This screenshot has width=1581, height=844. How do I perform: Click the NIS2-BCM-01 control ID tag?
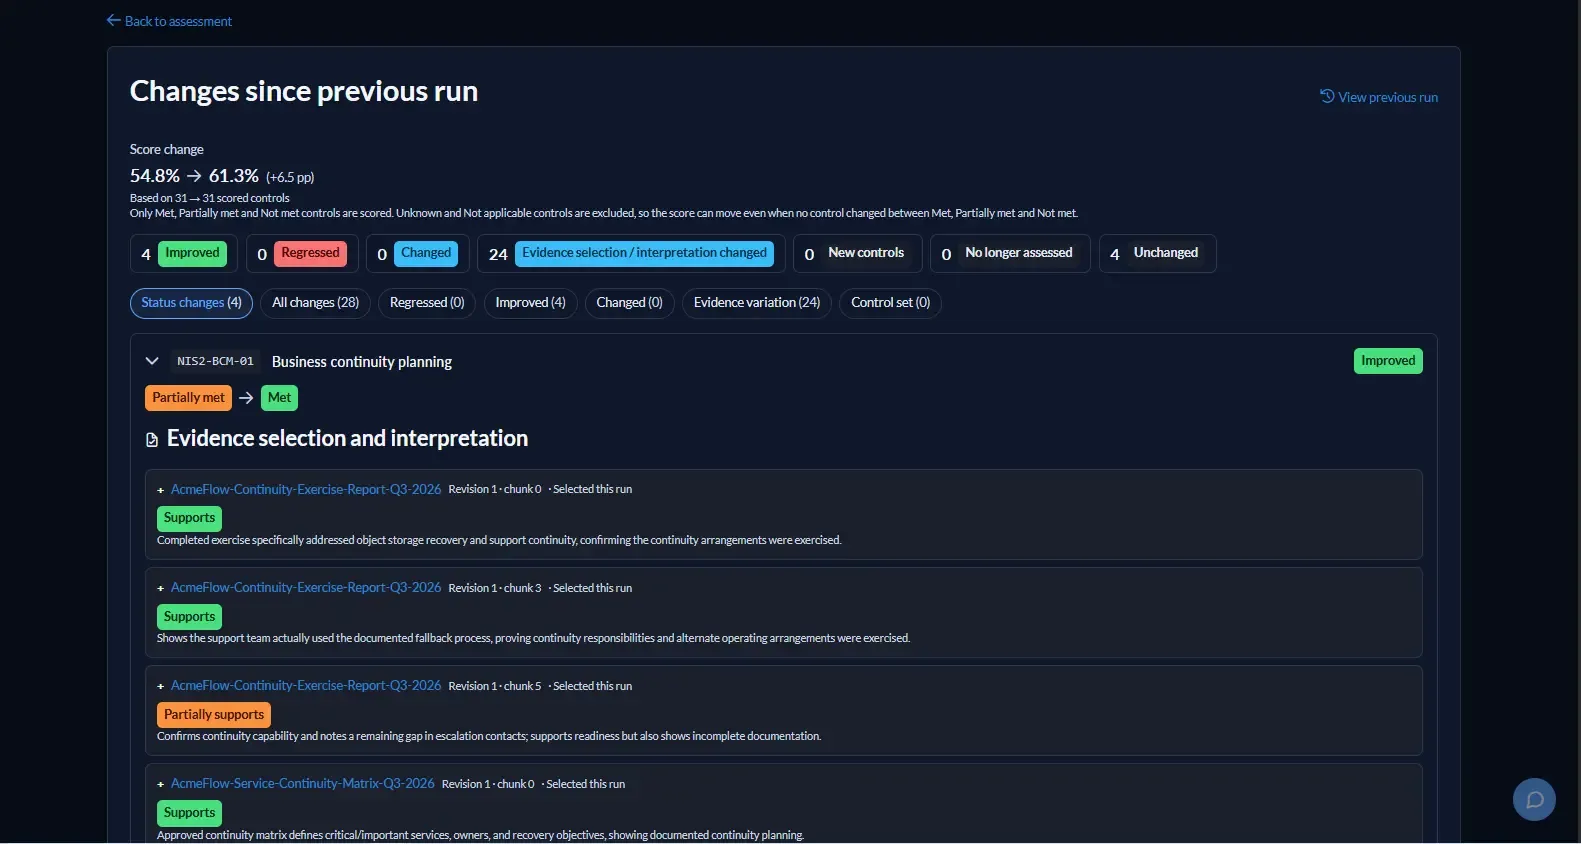[x=215, y=361]
